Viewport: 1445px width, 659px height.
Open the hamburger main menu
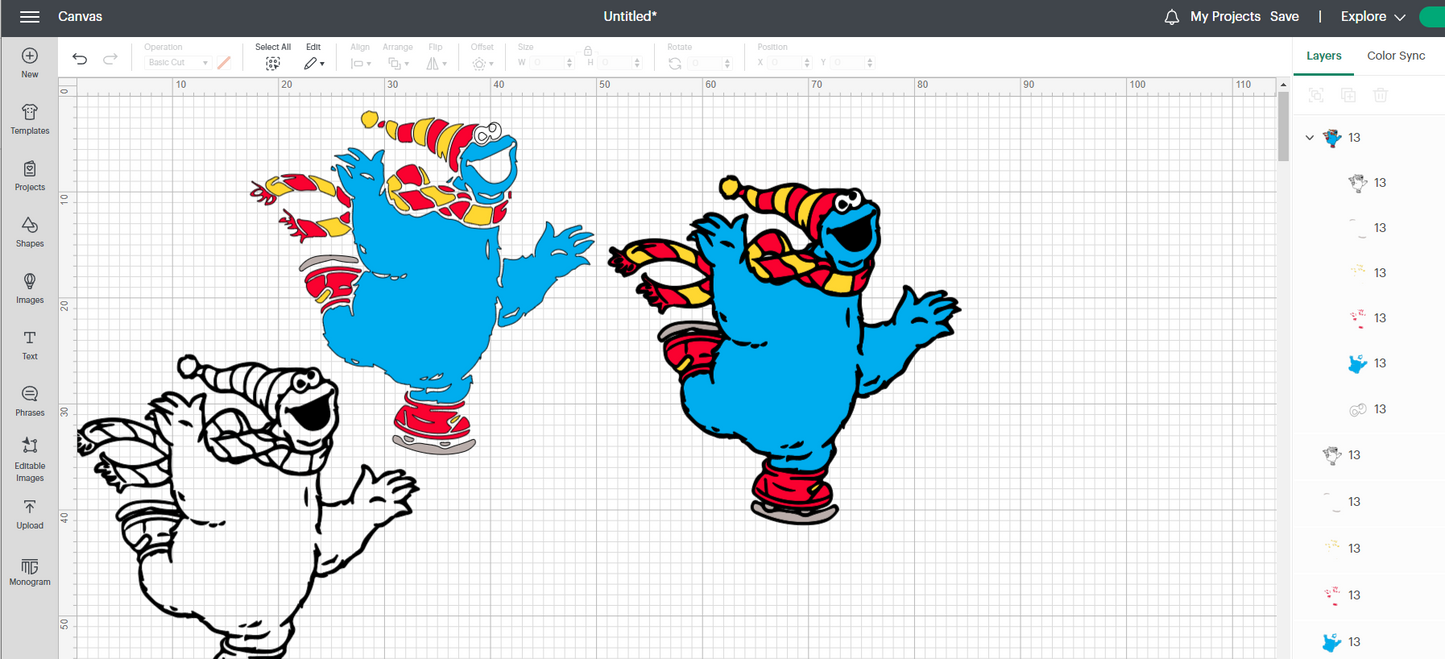tap(29, 17)
